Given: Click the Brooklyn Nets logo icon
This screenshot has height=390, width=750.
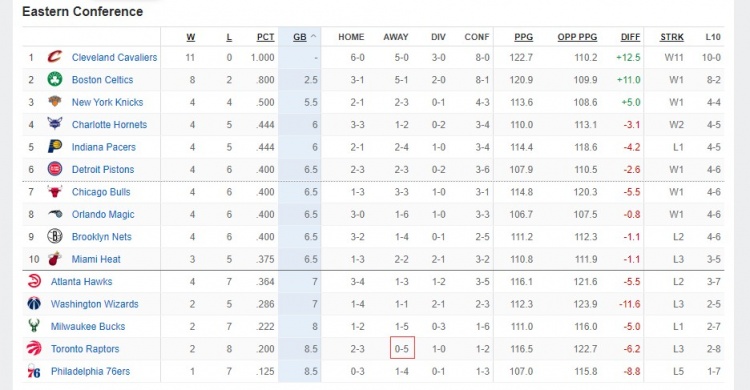Looking at the screenshot, I should 55,236.
